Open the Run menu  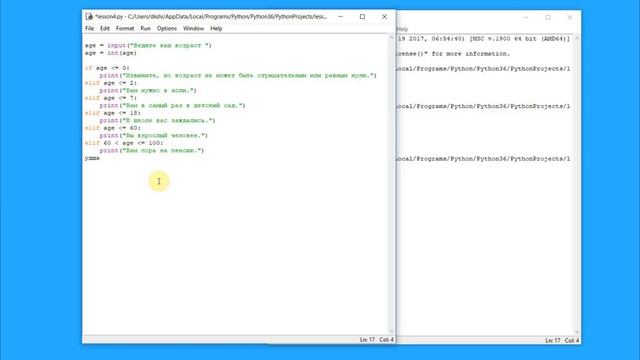[145, 29]
